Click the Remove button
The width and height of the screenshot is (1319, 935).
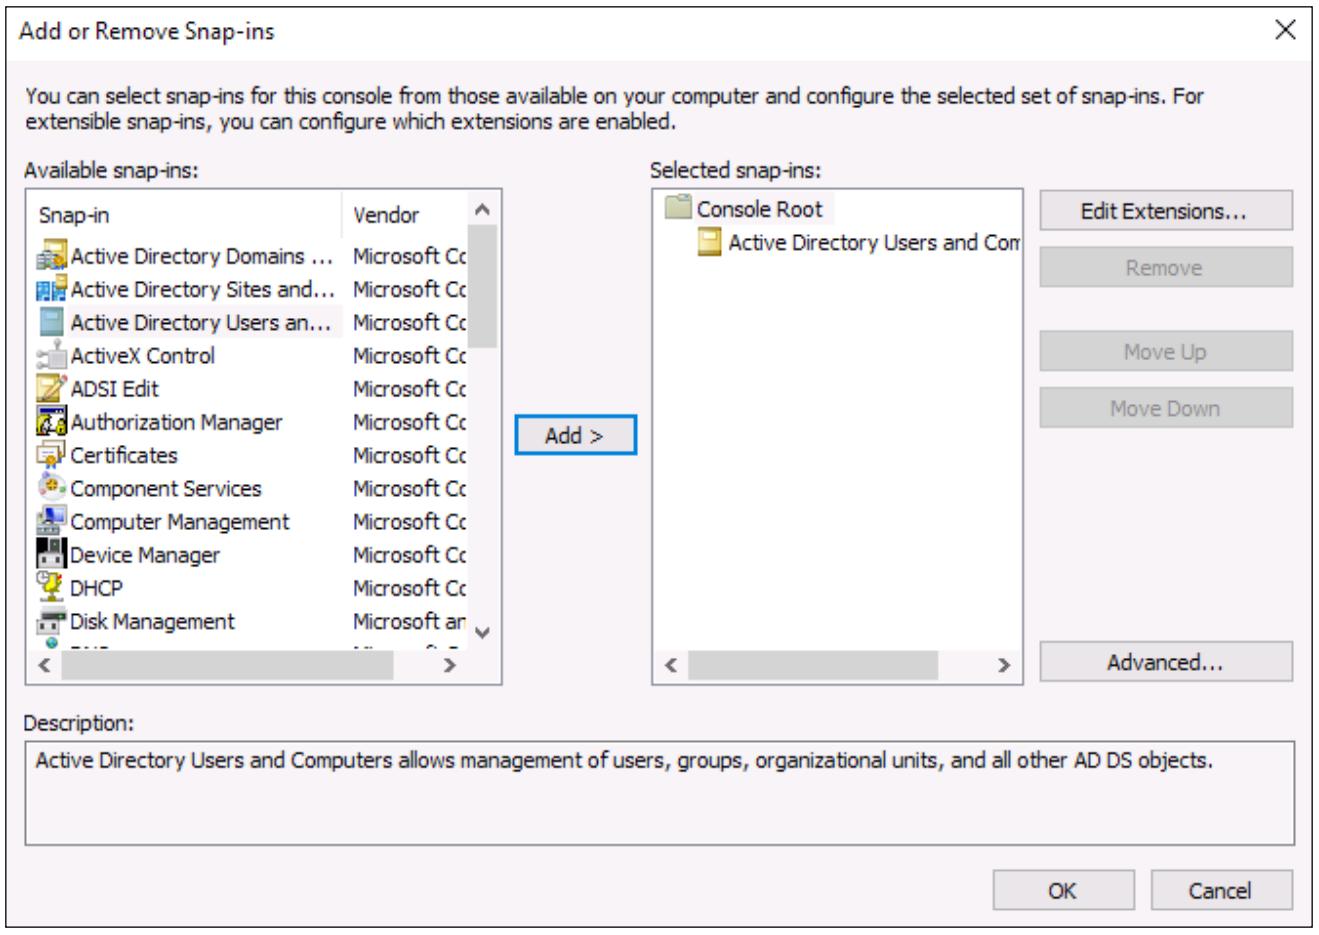coord(1166,268)
